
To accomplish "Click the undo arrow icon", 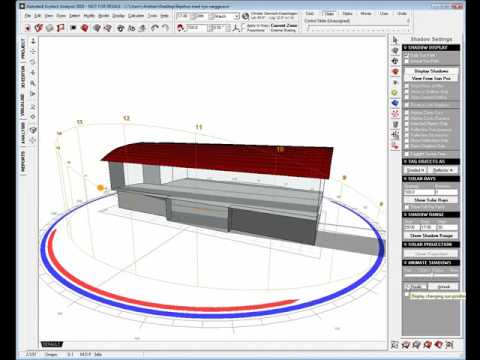I will (154, 28).
